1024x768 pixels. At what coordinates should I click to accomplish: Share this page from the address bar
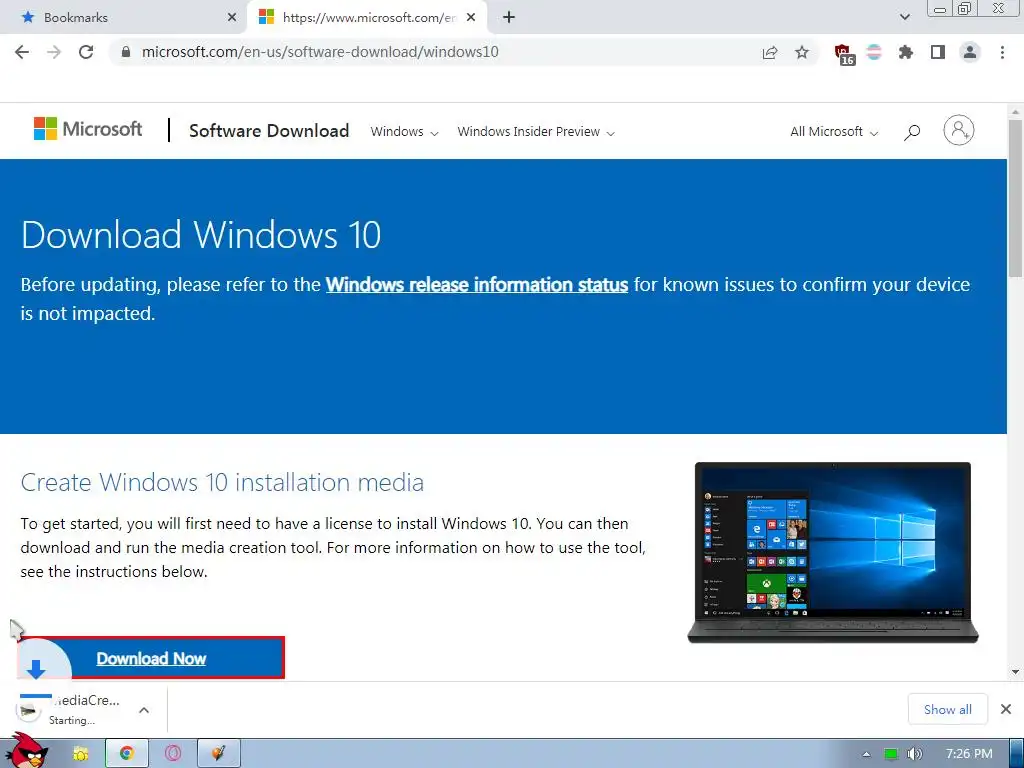point(770,53)
